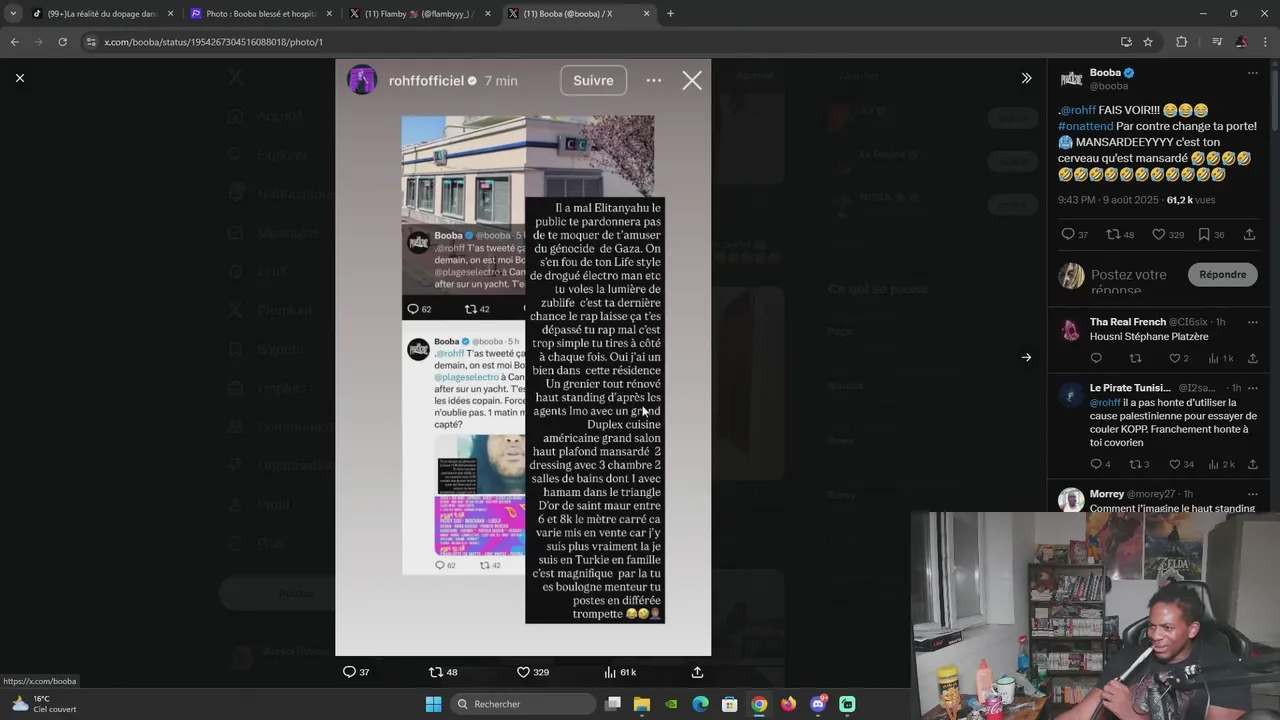View analytics icon showing 61 k
Screen dimensions: 1280x720
[x=610, y=672]
